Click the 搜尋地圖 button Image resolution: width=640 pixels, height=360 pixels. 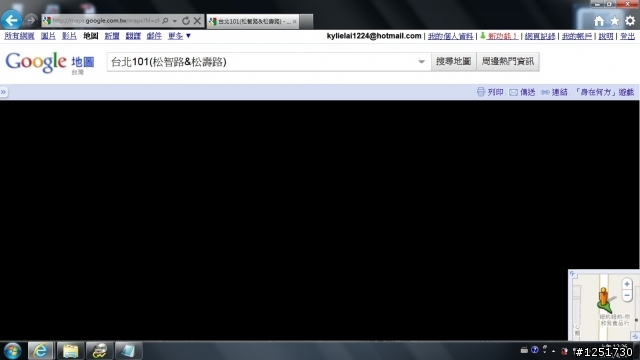click(453, 62)
